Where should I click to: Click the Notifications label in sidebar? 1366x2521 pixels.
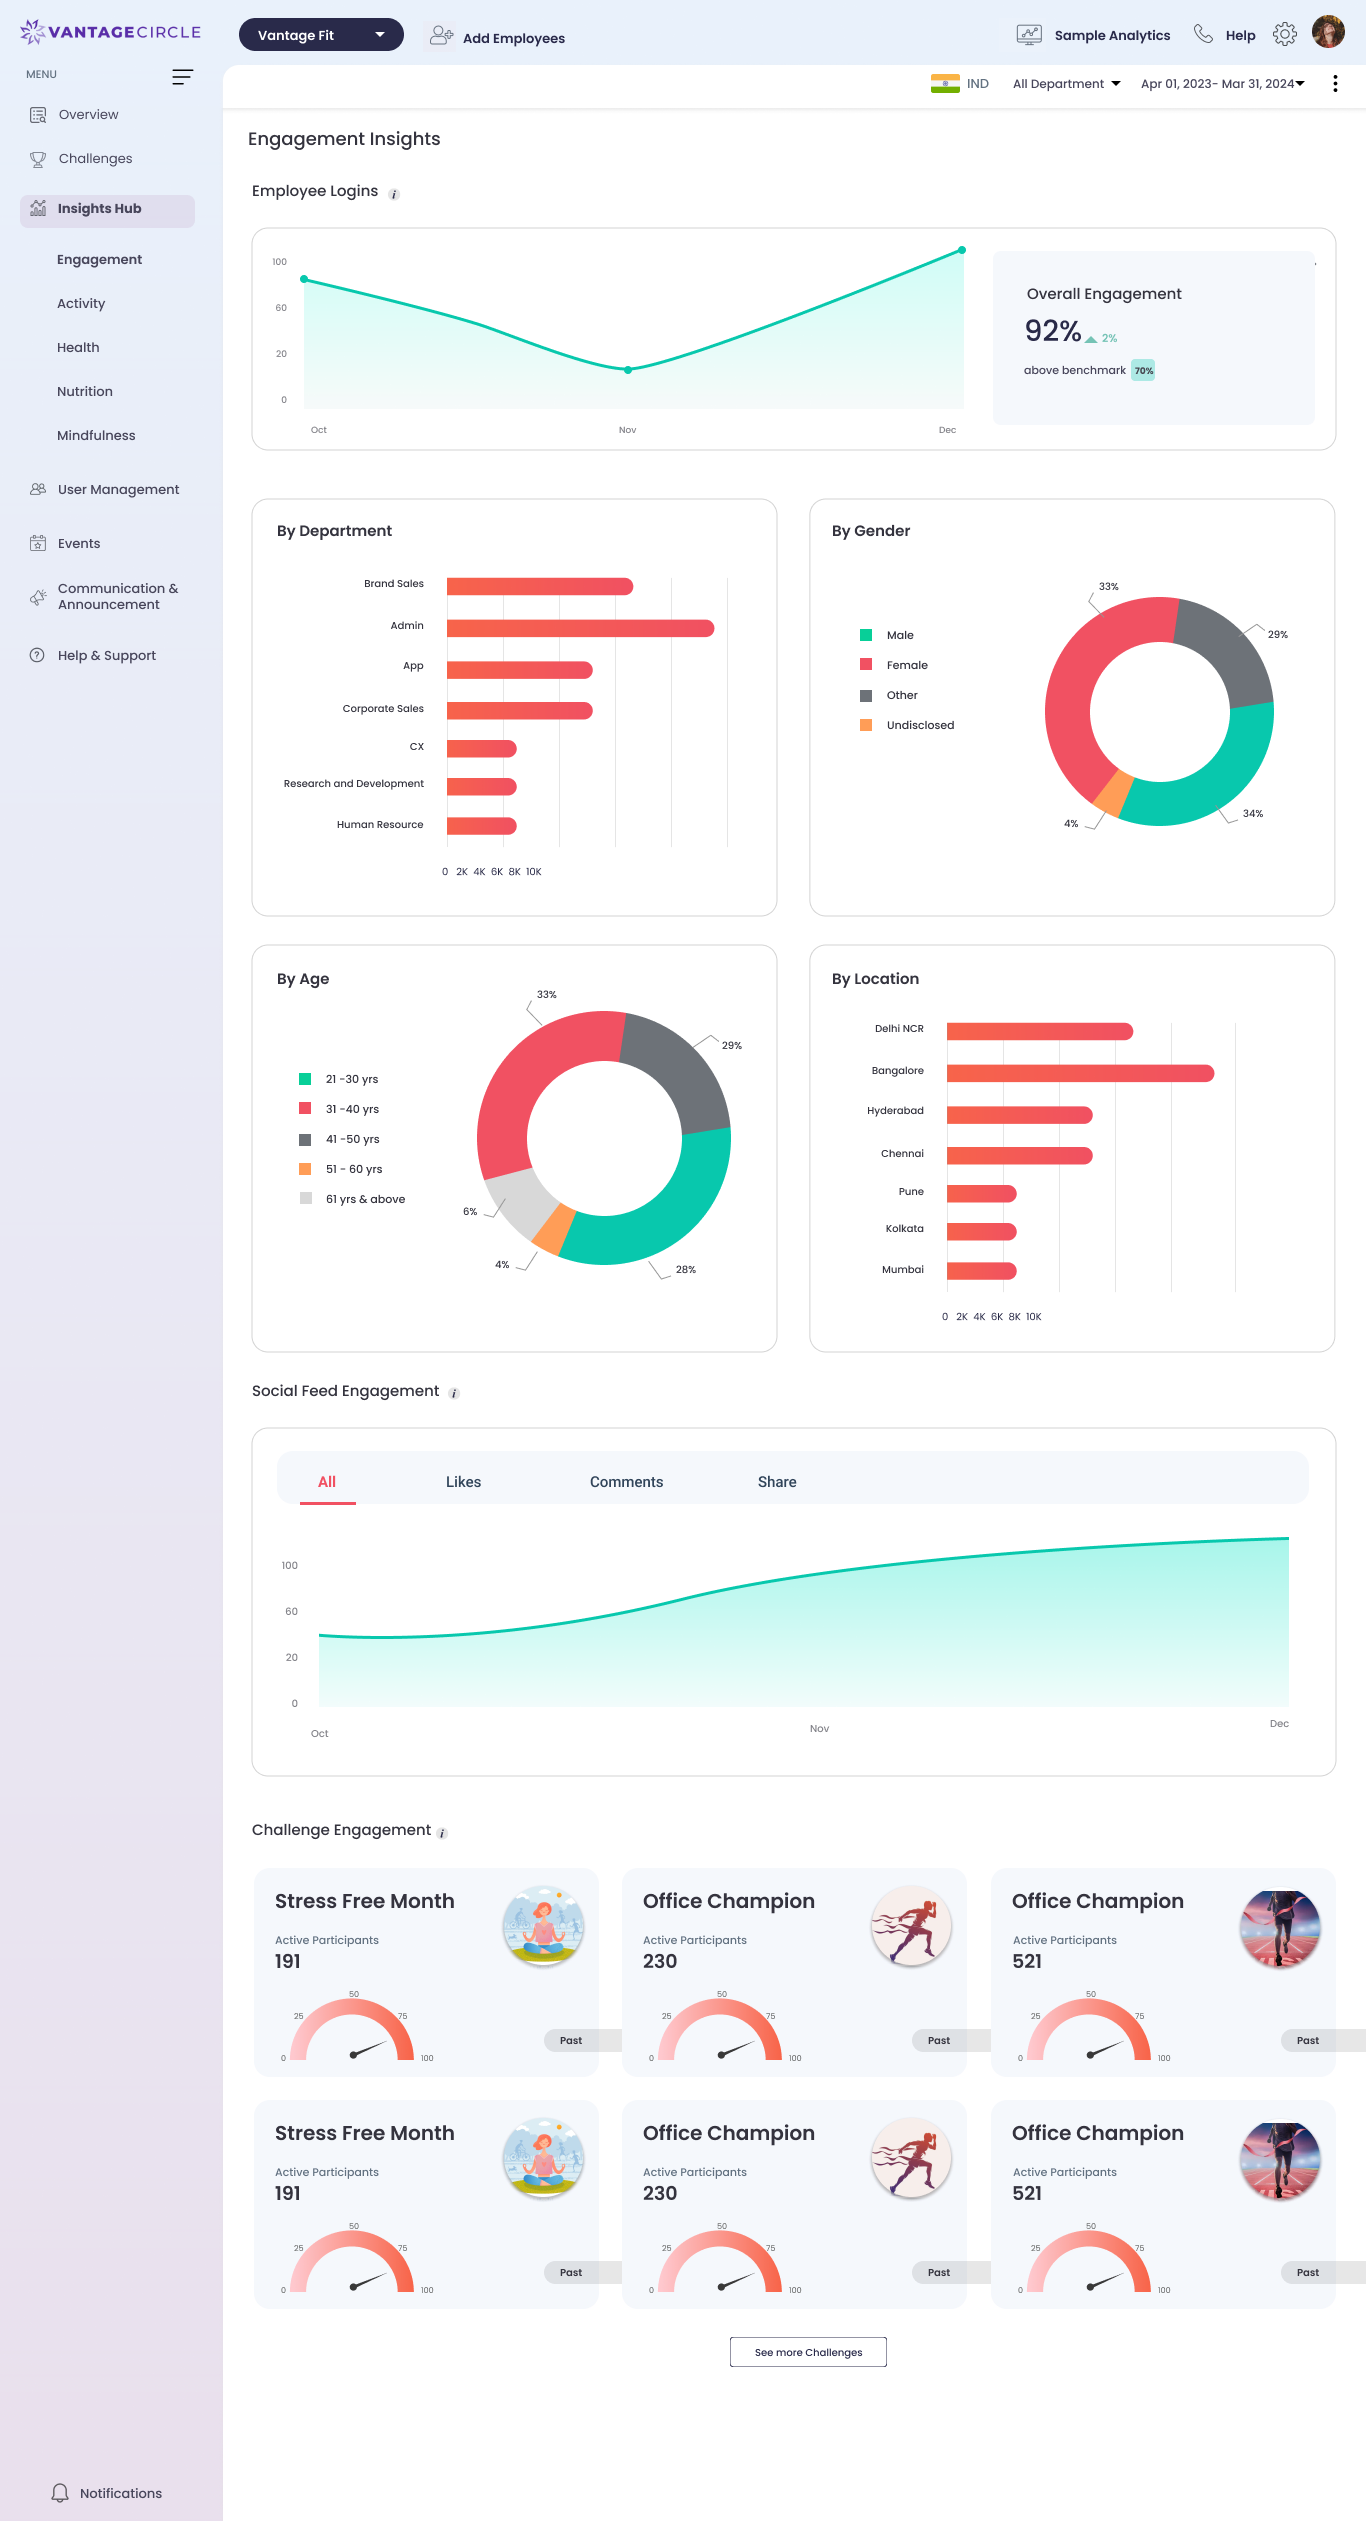coord(121,2493)
